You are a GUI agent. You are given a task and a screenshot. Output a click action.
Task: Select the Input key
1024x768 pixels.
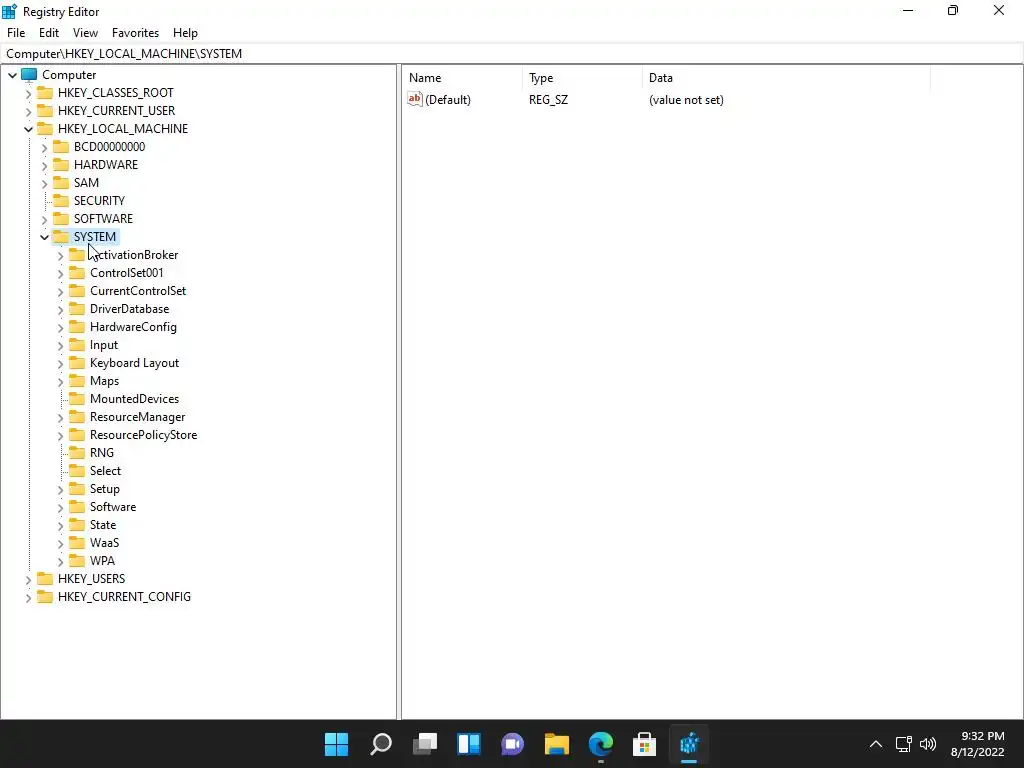104,345
